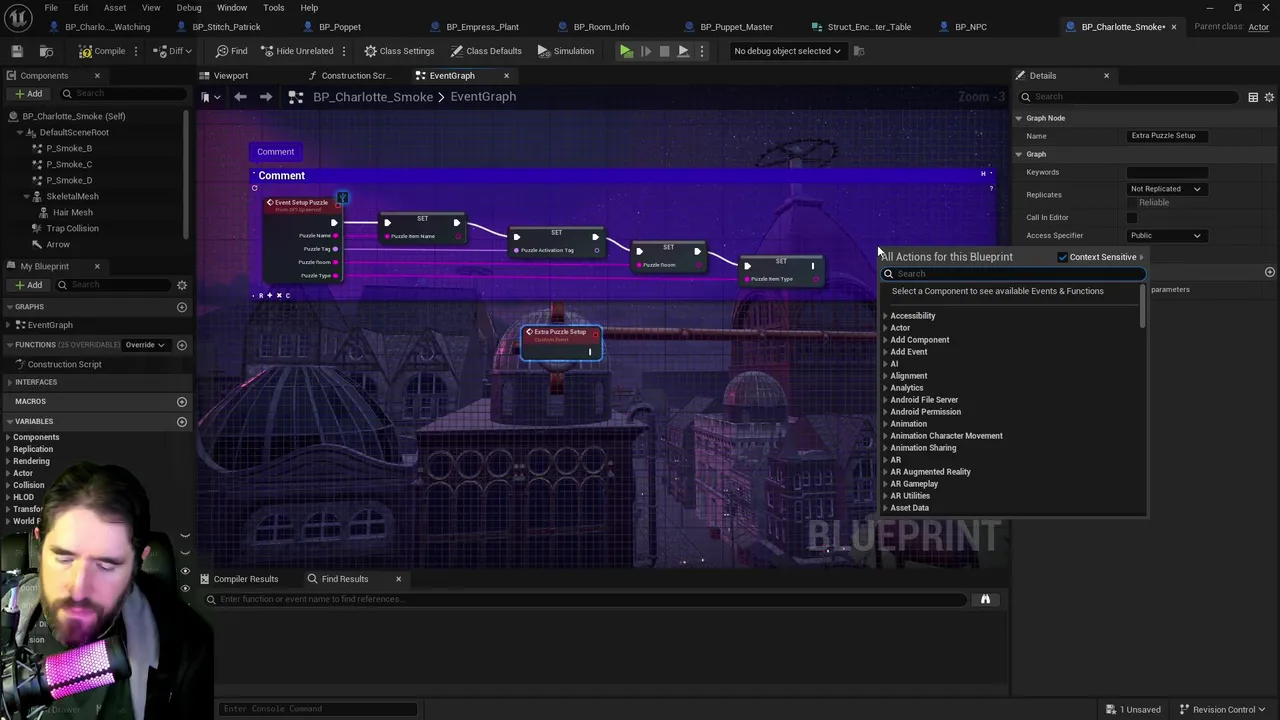
Task: Open the Asset menu
Action: point(115,7)
